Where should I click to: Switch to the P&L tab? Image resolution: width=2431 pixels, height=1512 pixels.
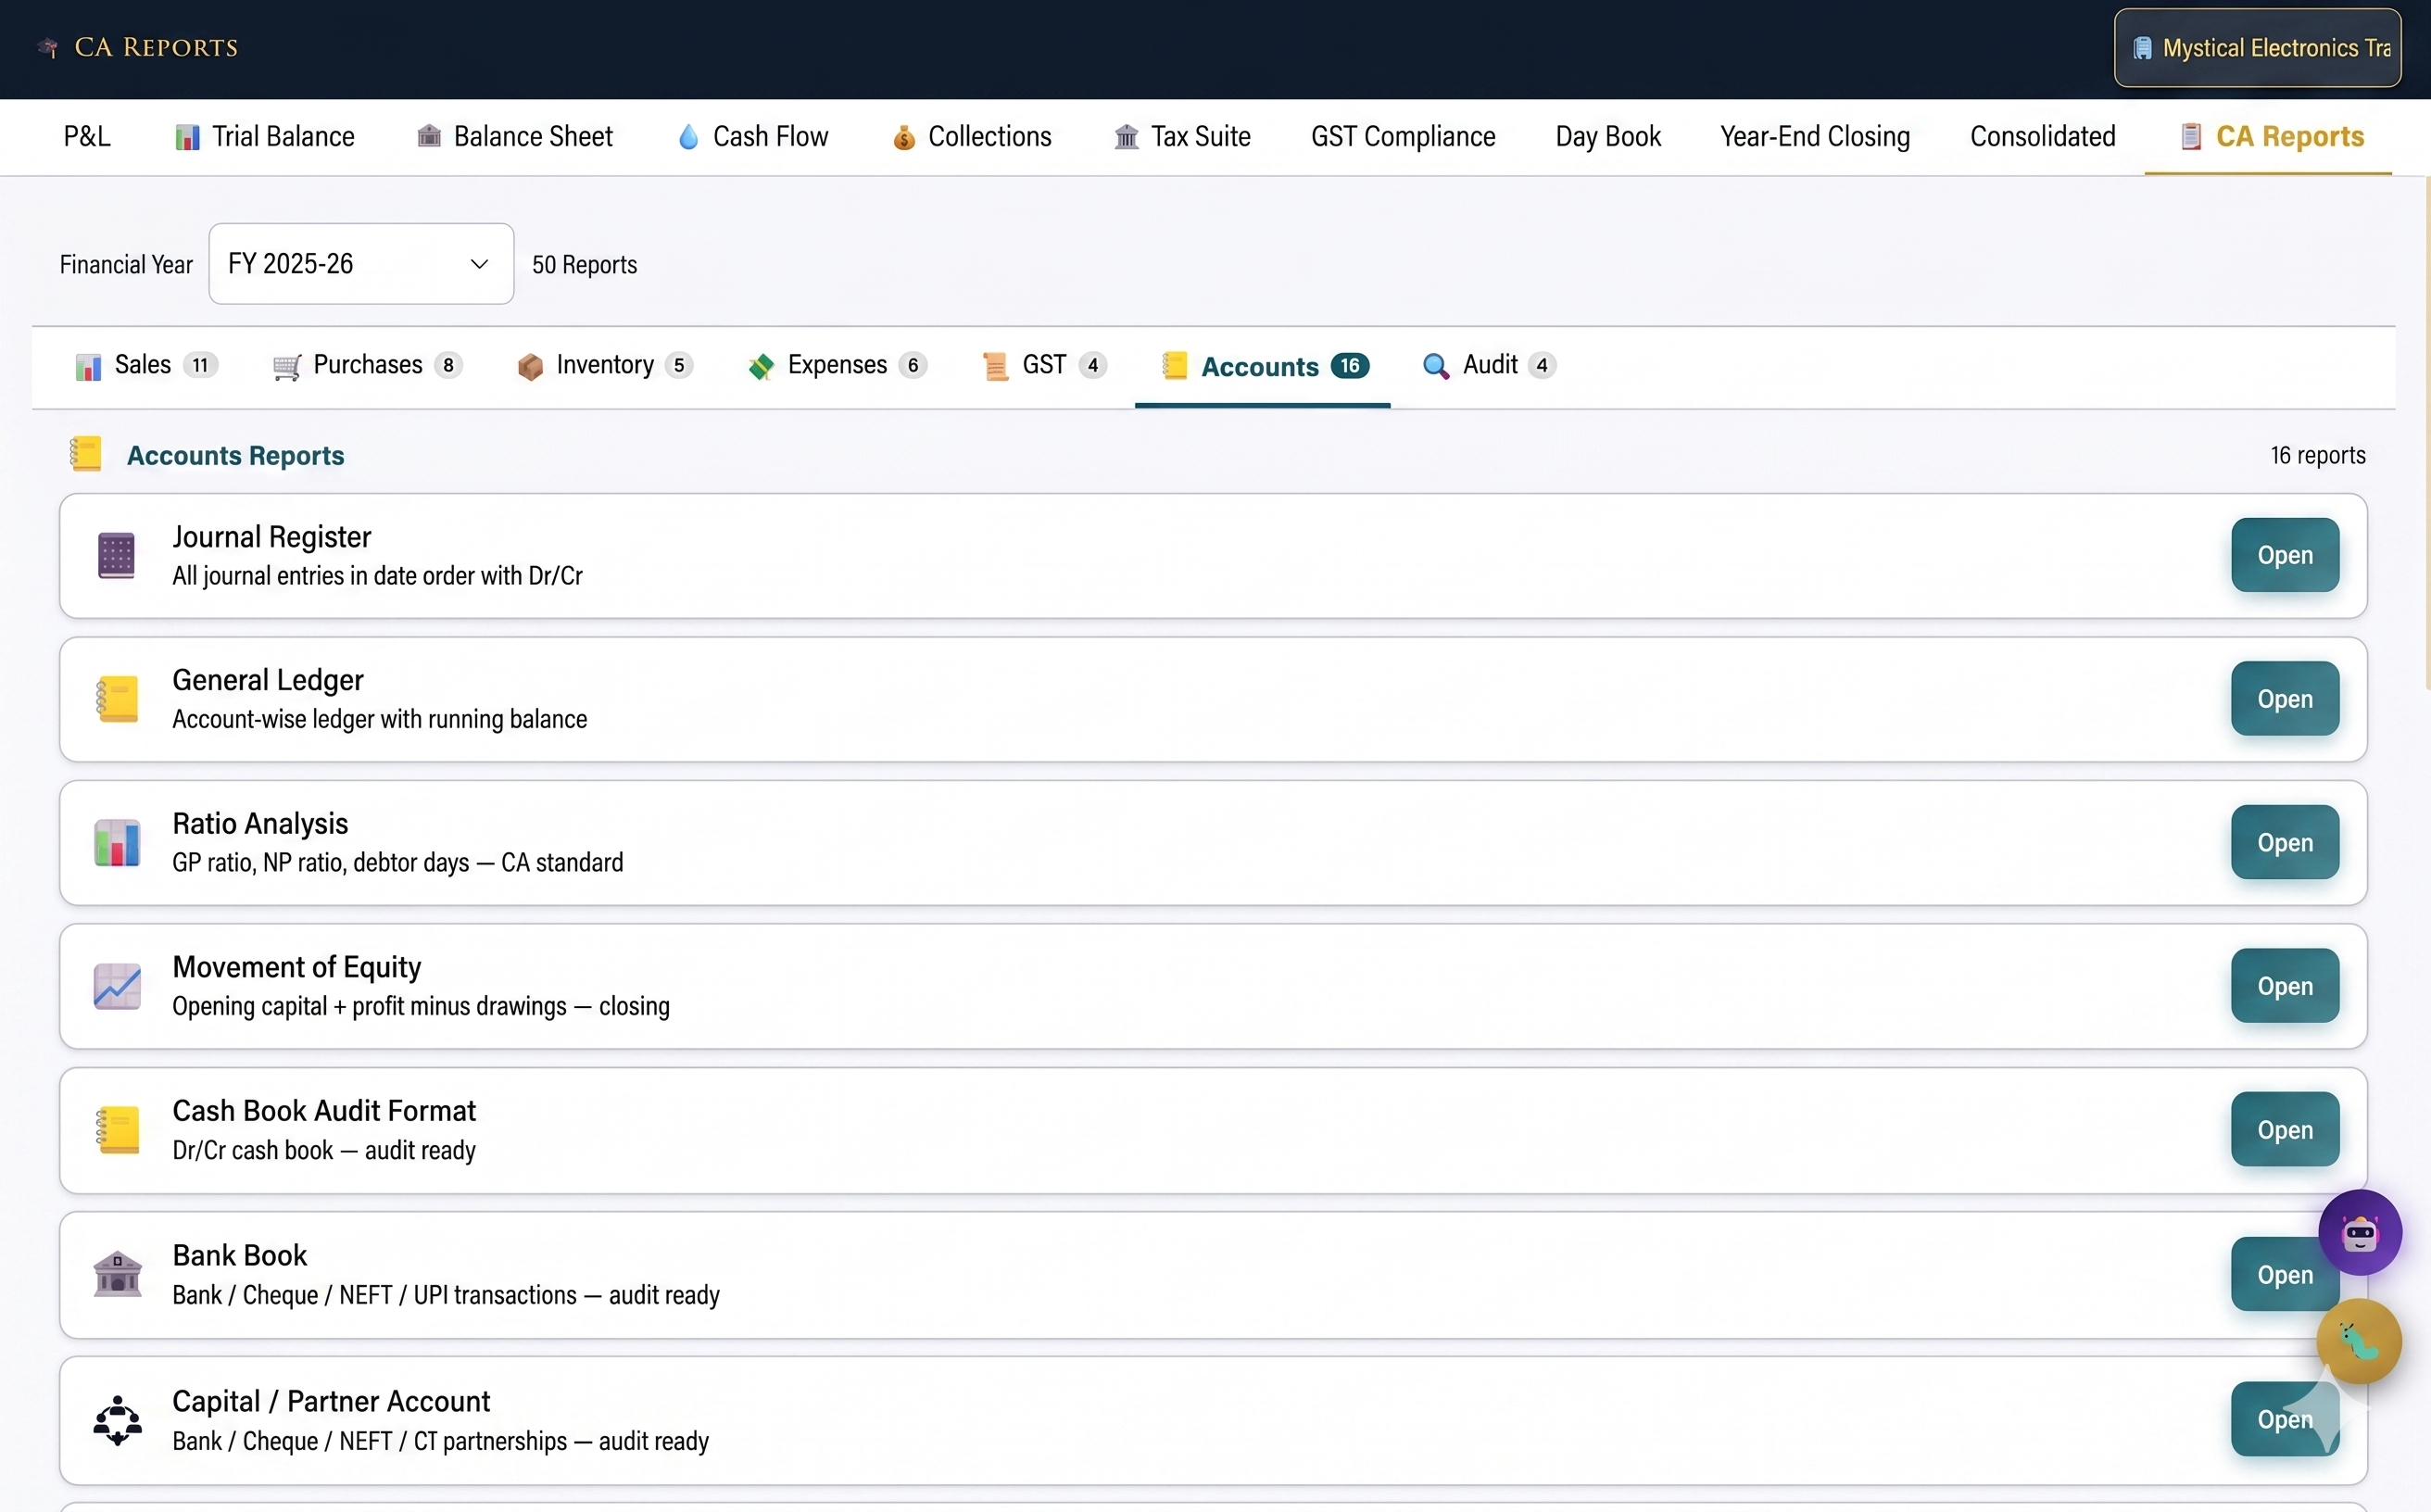(x=87, y=137)
